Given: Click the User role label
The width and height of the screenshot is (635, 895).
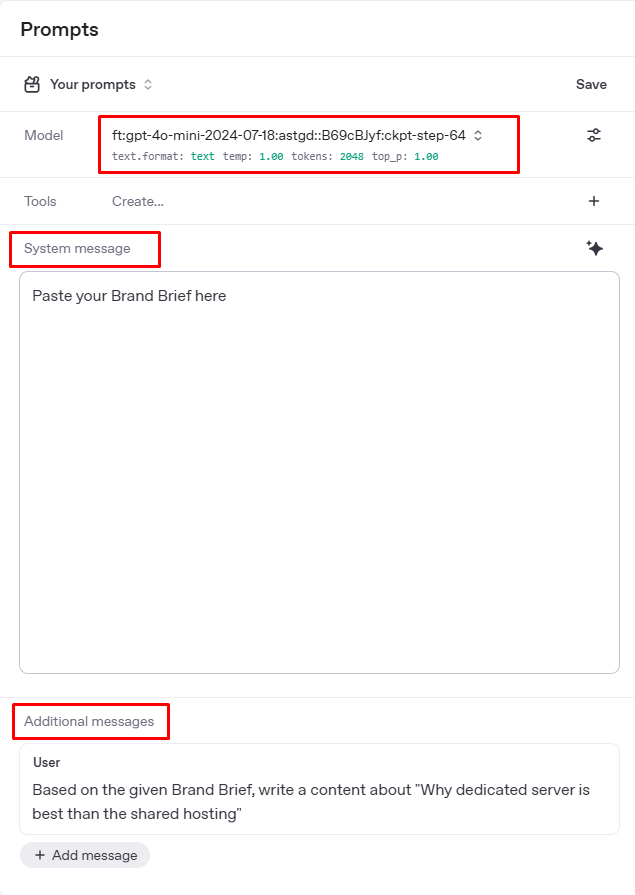Looking at the screenshot, I should 47,762.
